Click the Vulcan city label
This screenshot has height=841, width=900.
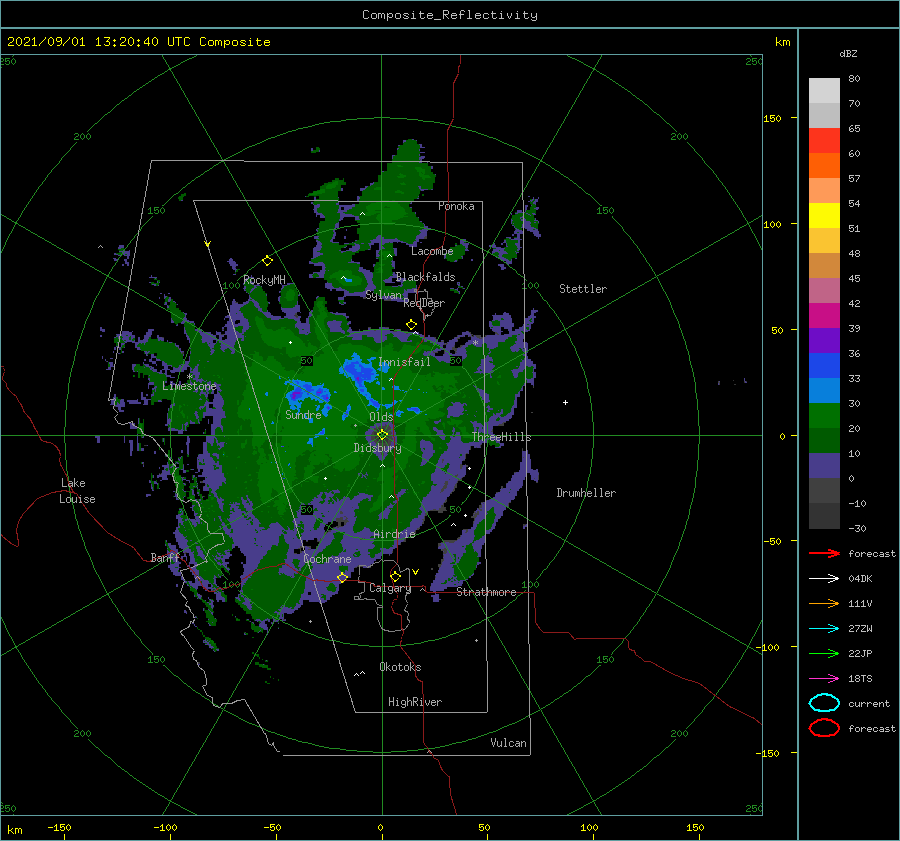click(509, 743)
